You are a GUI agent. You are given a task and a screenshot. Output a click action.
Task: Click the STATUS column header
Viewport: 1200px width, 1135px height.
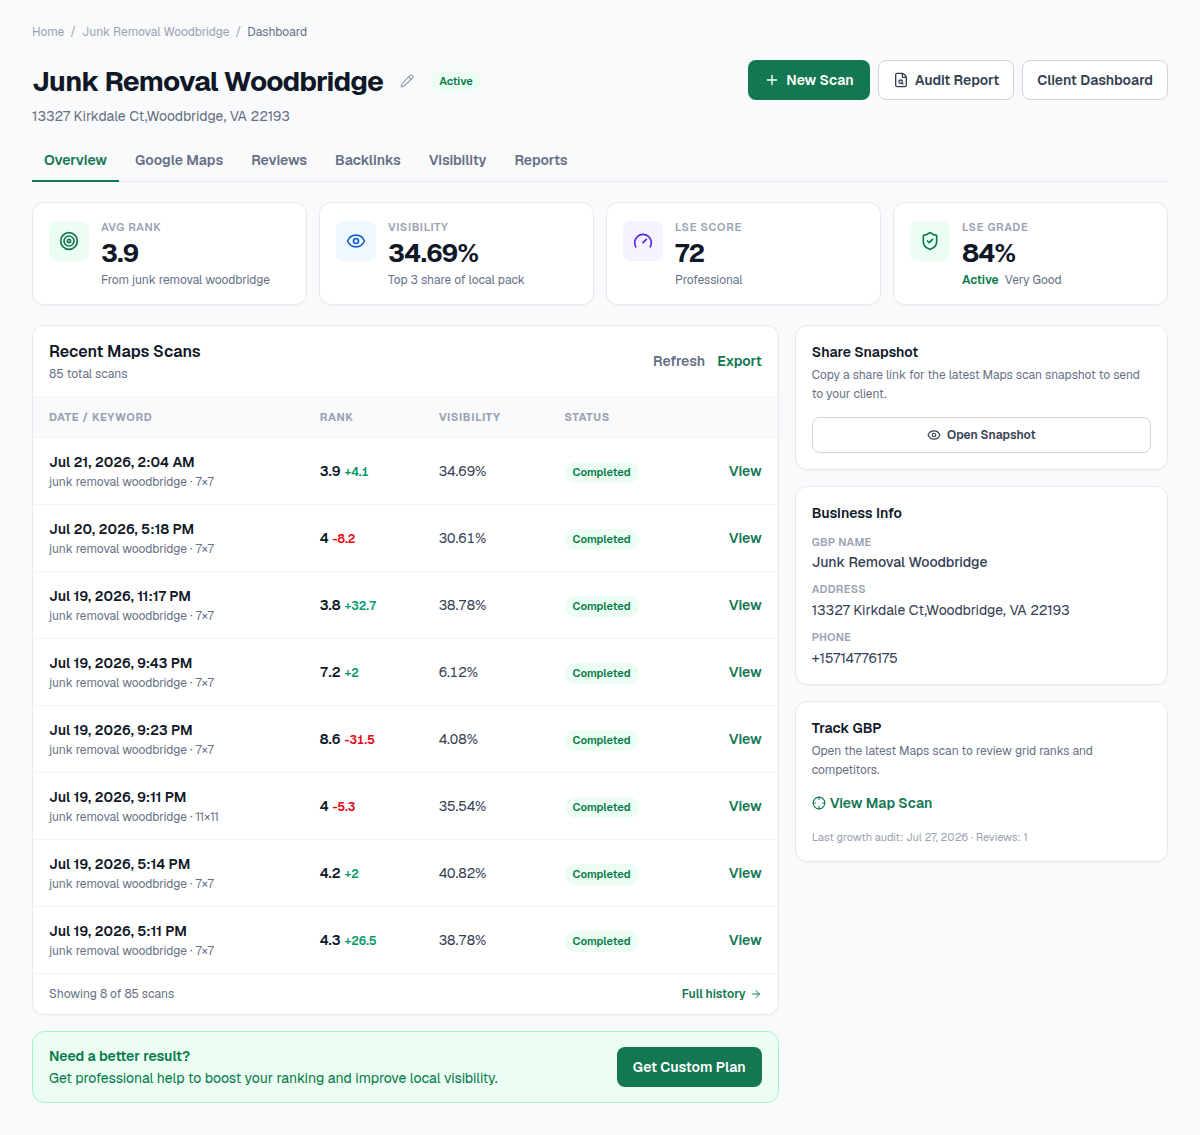tap(587, 417)
